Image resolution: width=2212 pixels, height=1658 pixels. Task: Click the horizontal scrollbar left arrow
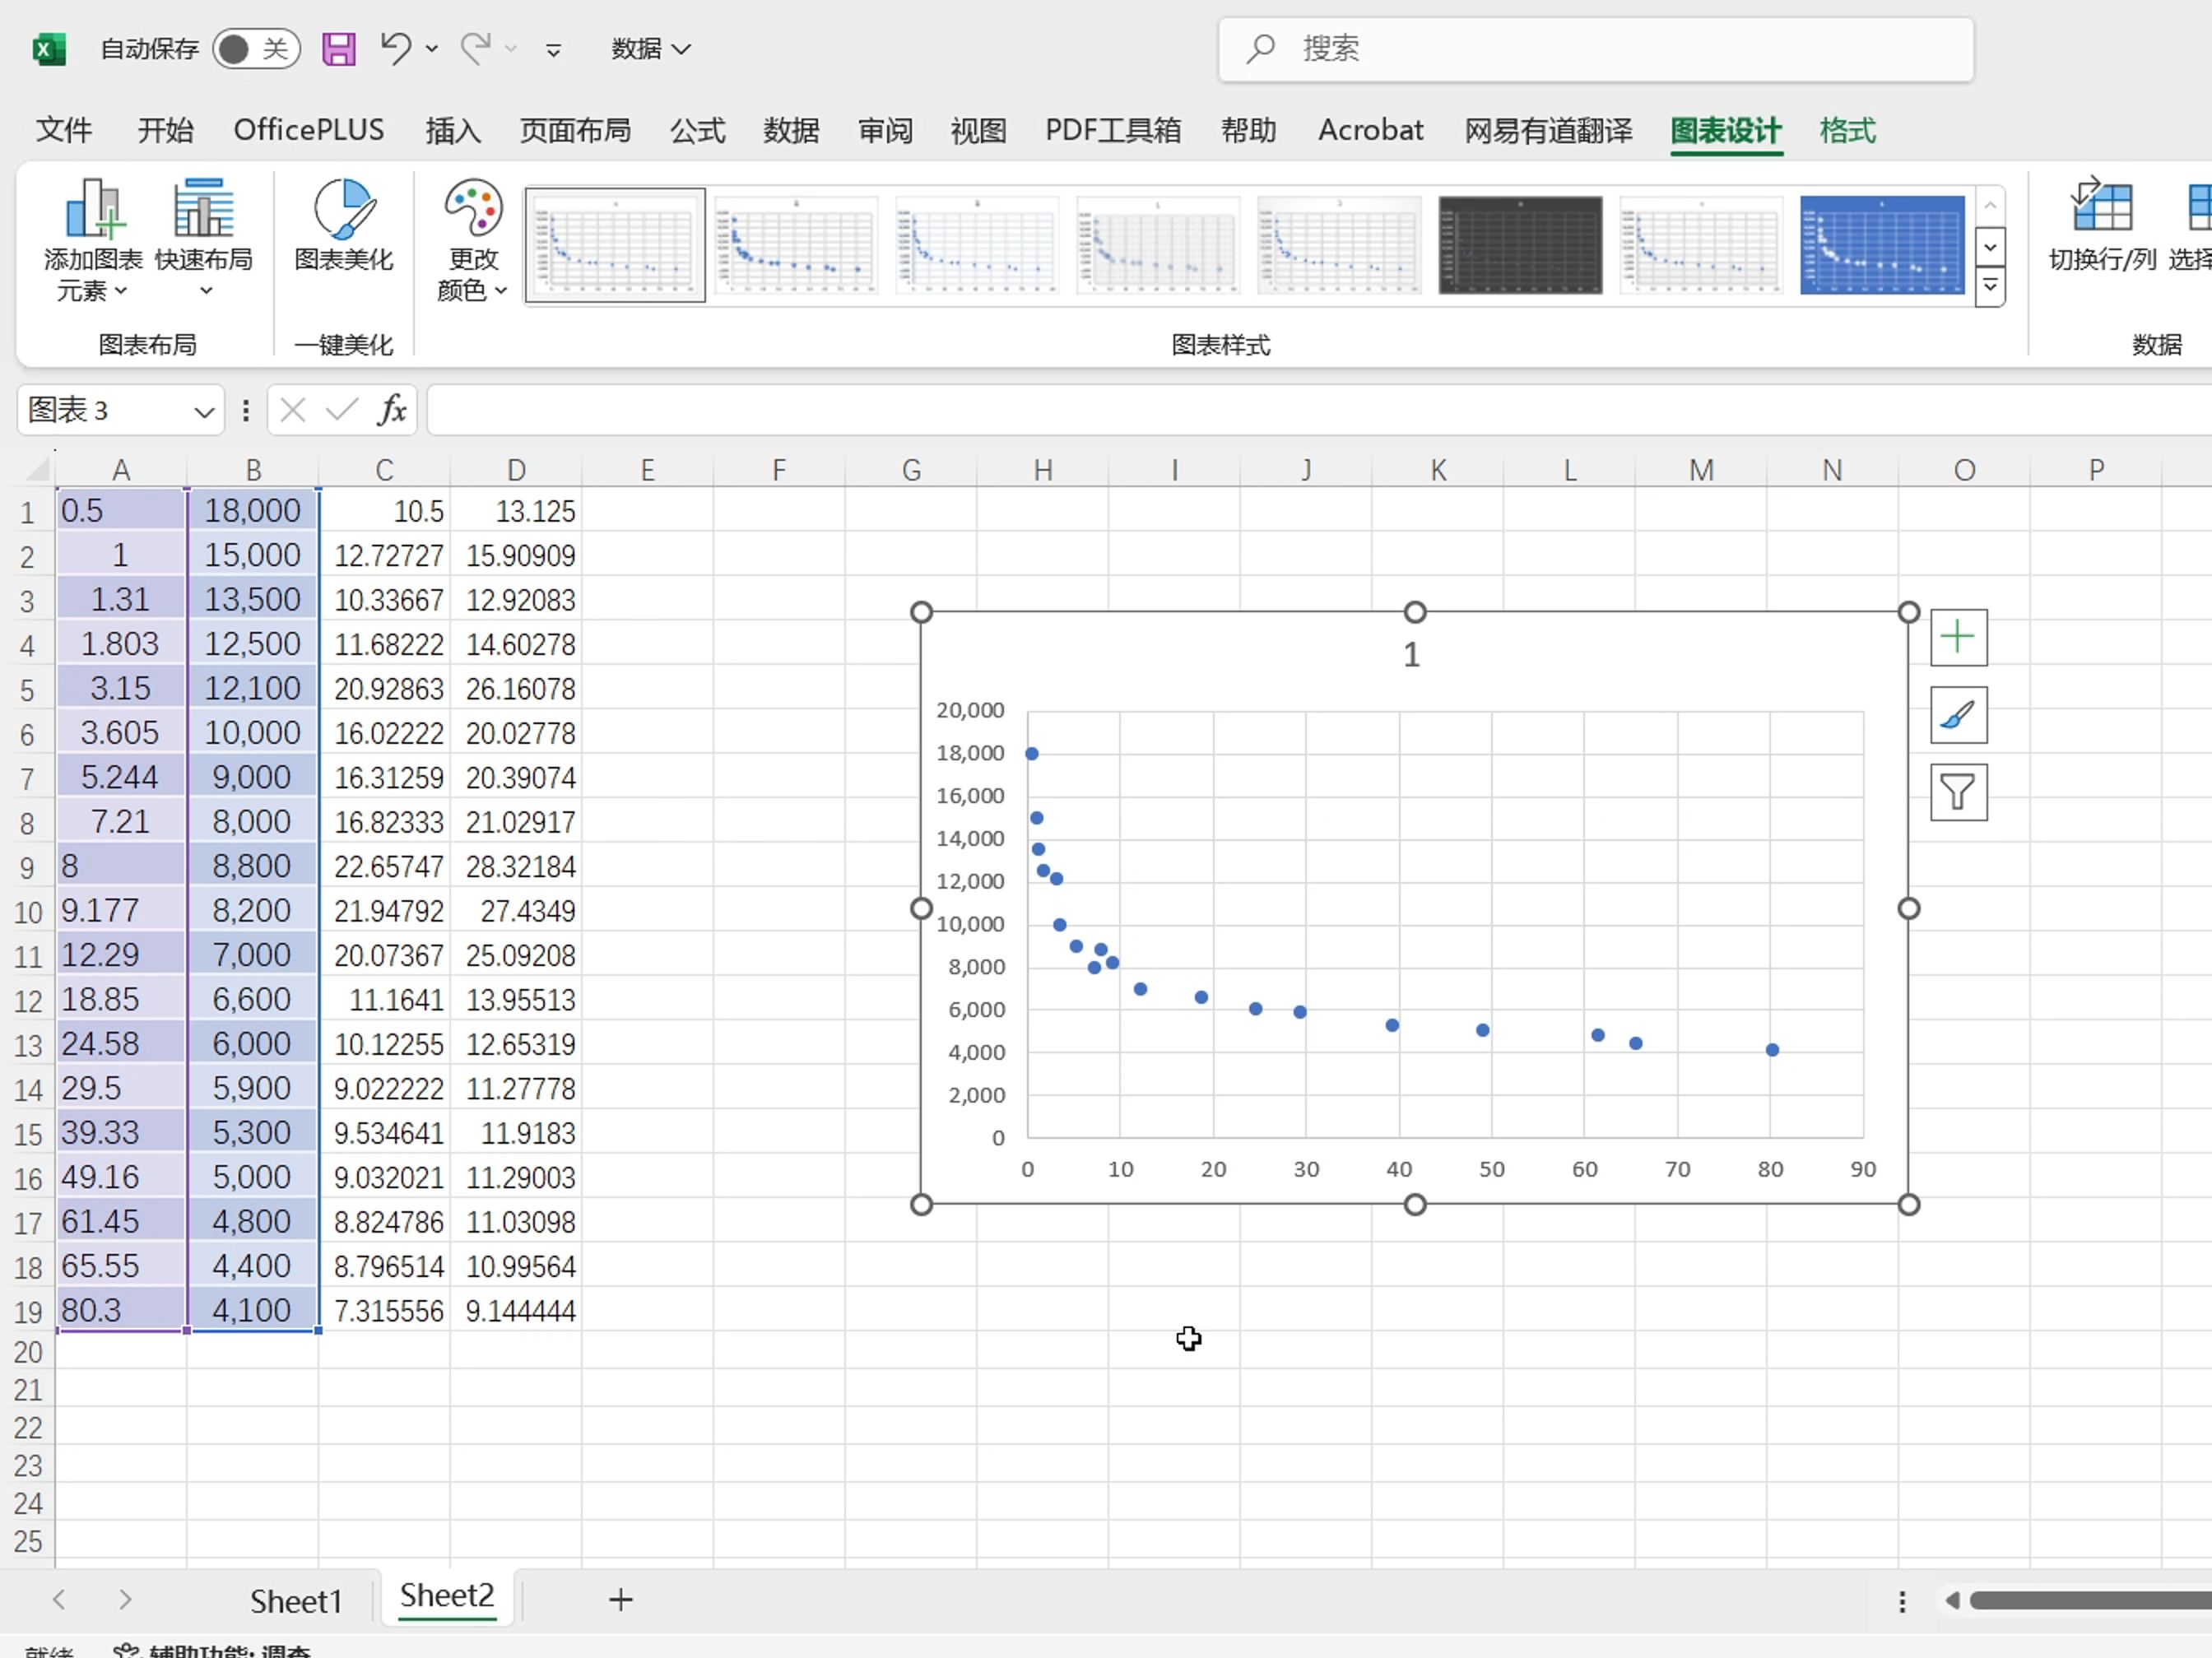coord(1952,1601)
